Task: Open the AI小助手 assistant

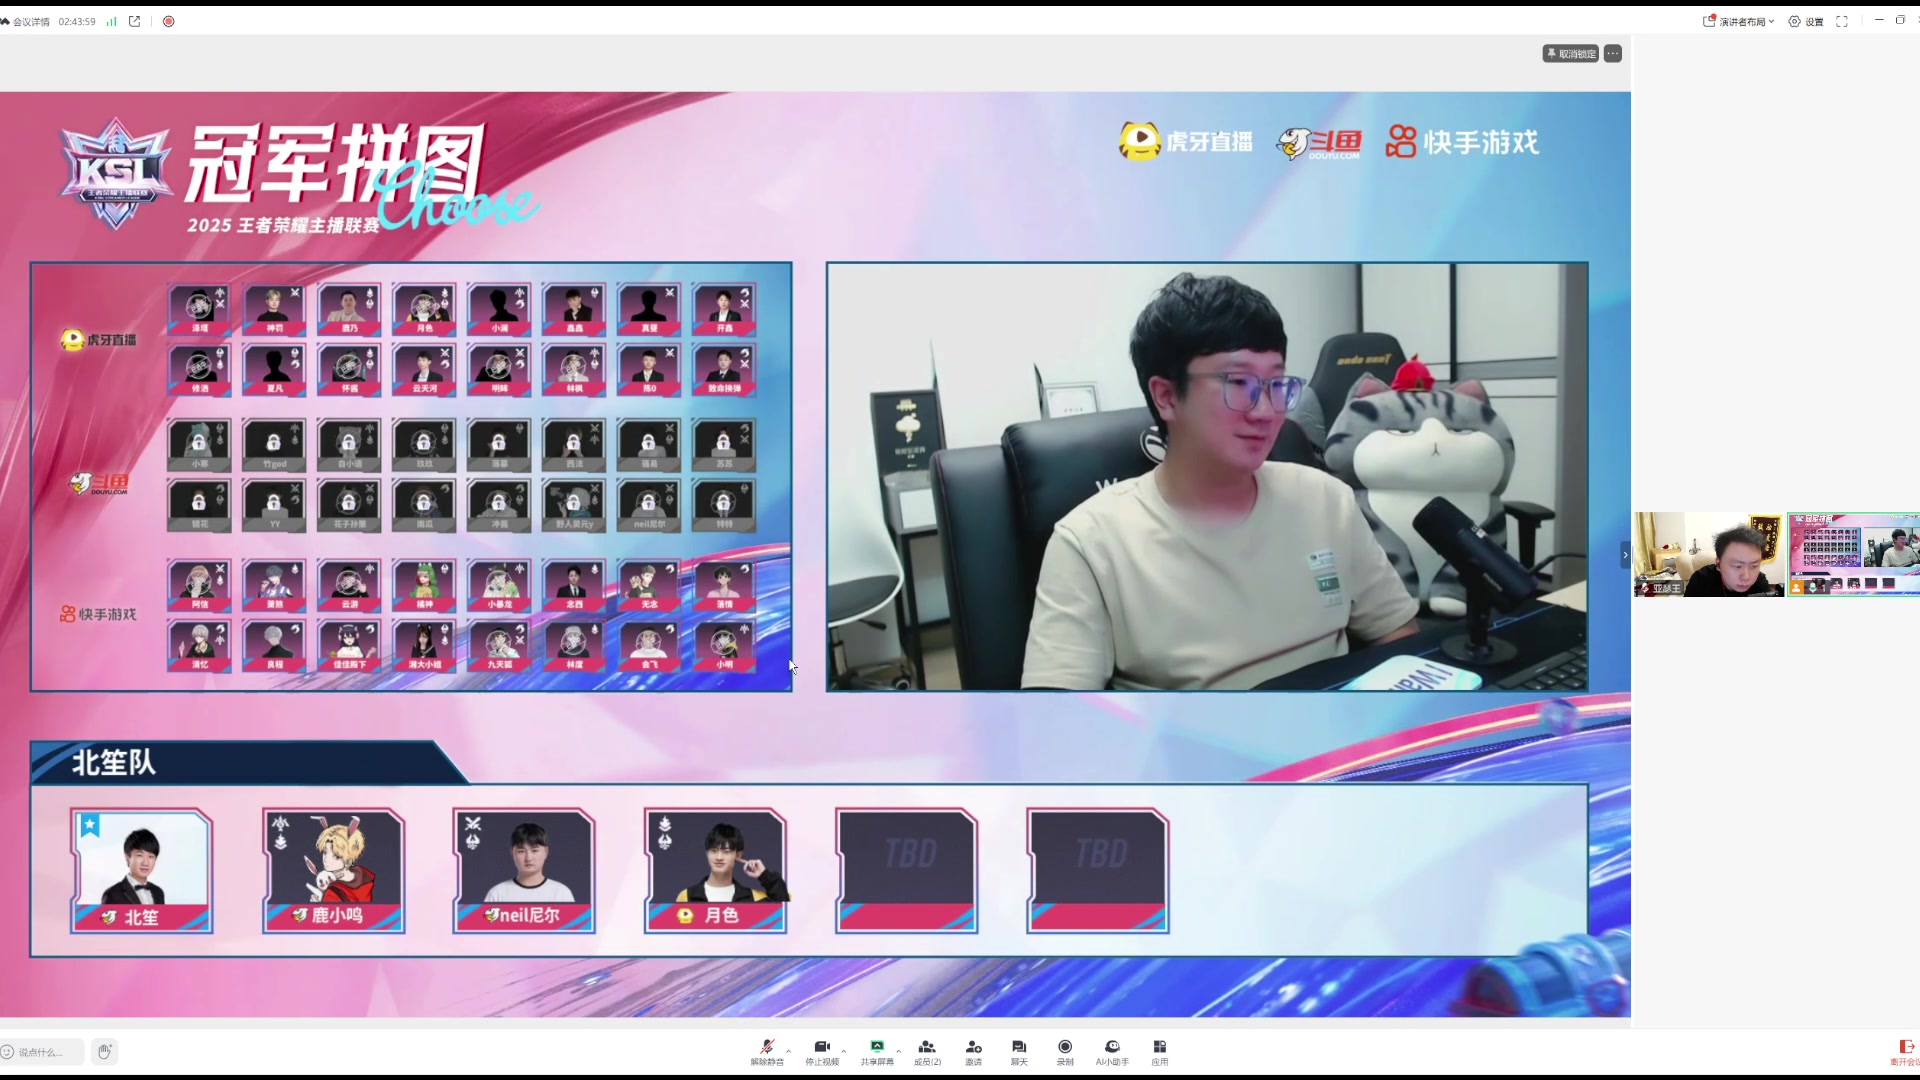Action: point(1112,1052)
